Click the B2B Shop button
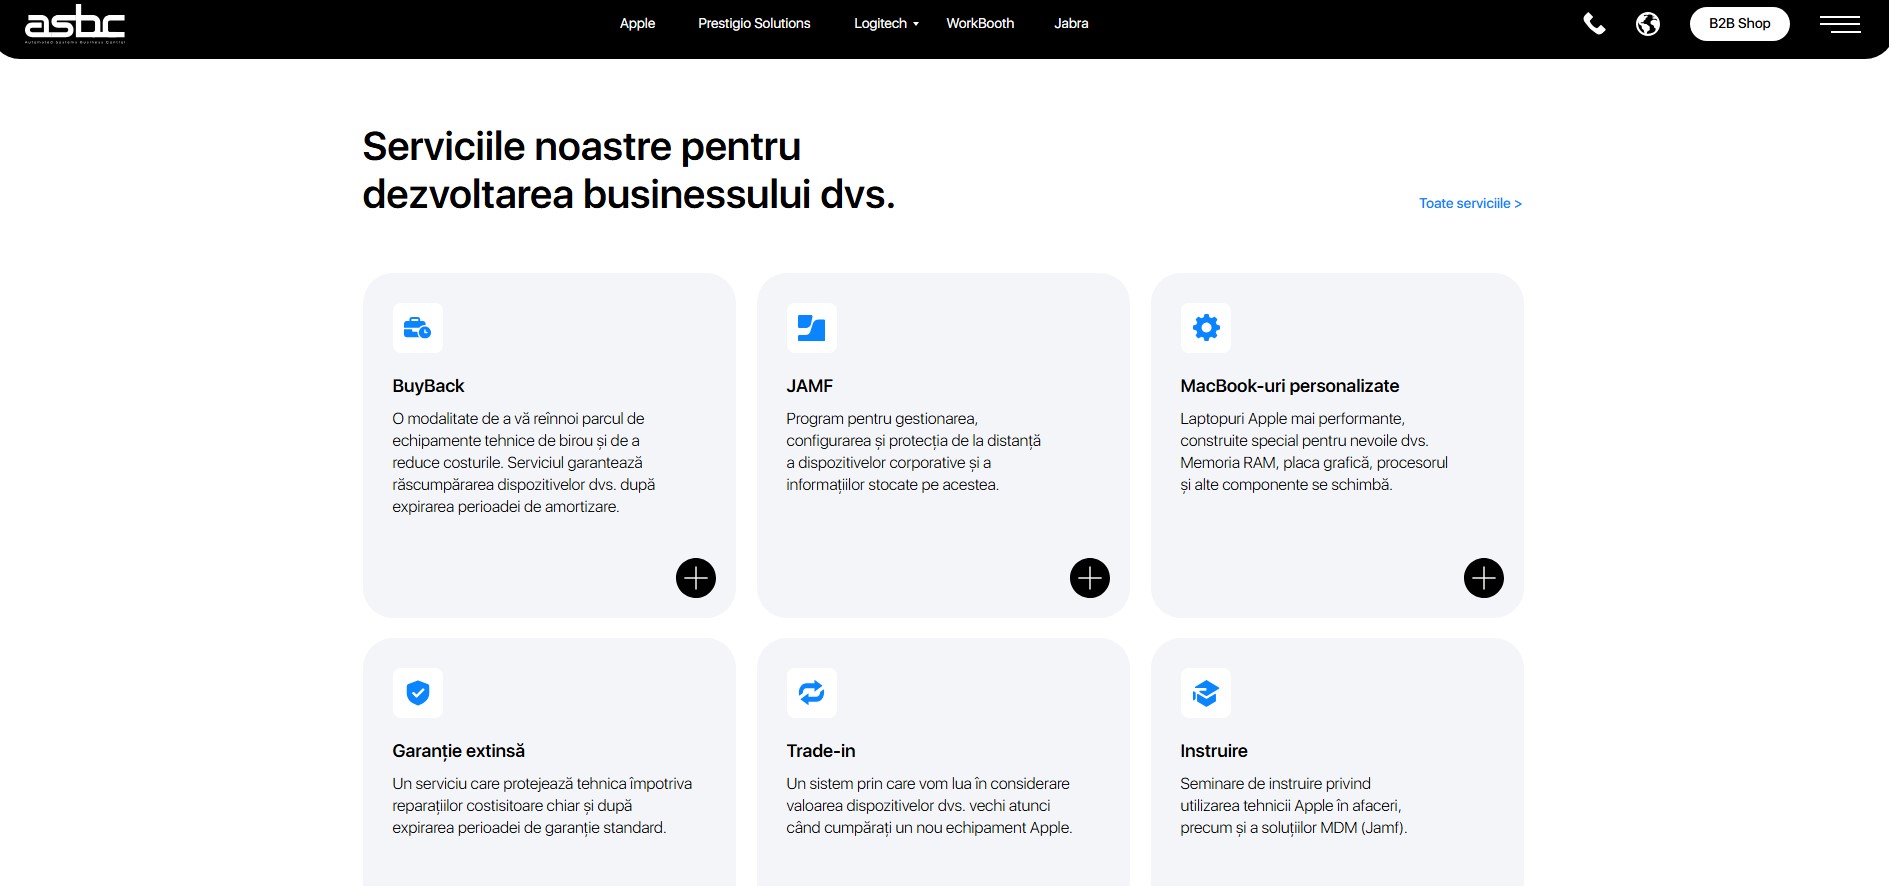The image size is (1889, 886). click(1740, 24)
